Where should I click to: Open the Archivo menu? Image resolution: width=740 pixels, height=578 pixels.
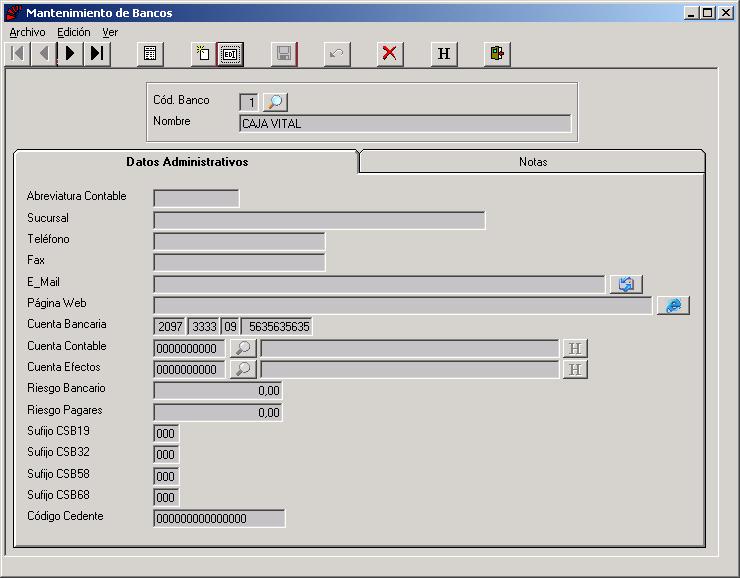(27, 32)
